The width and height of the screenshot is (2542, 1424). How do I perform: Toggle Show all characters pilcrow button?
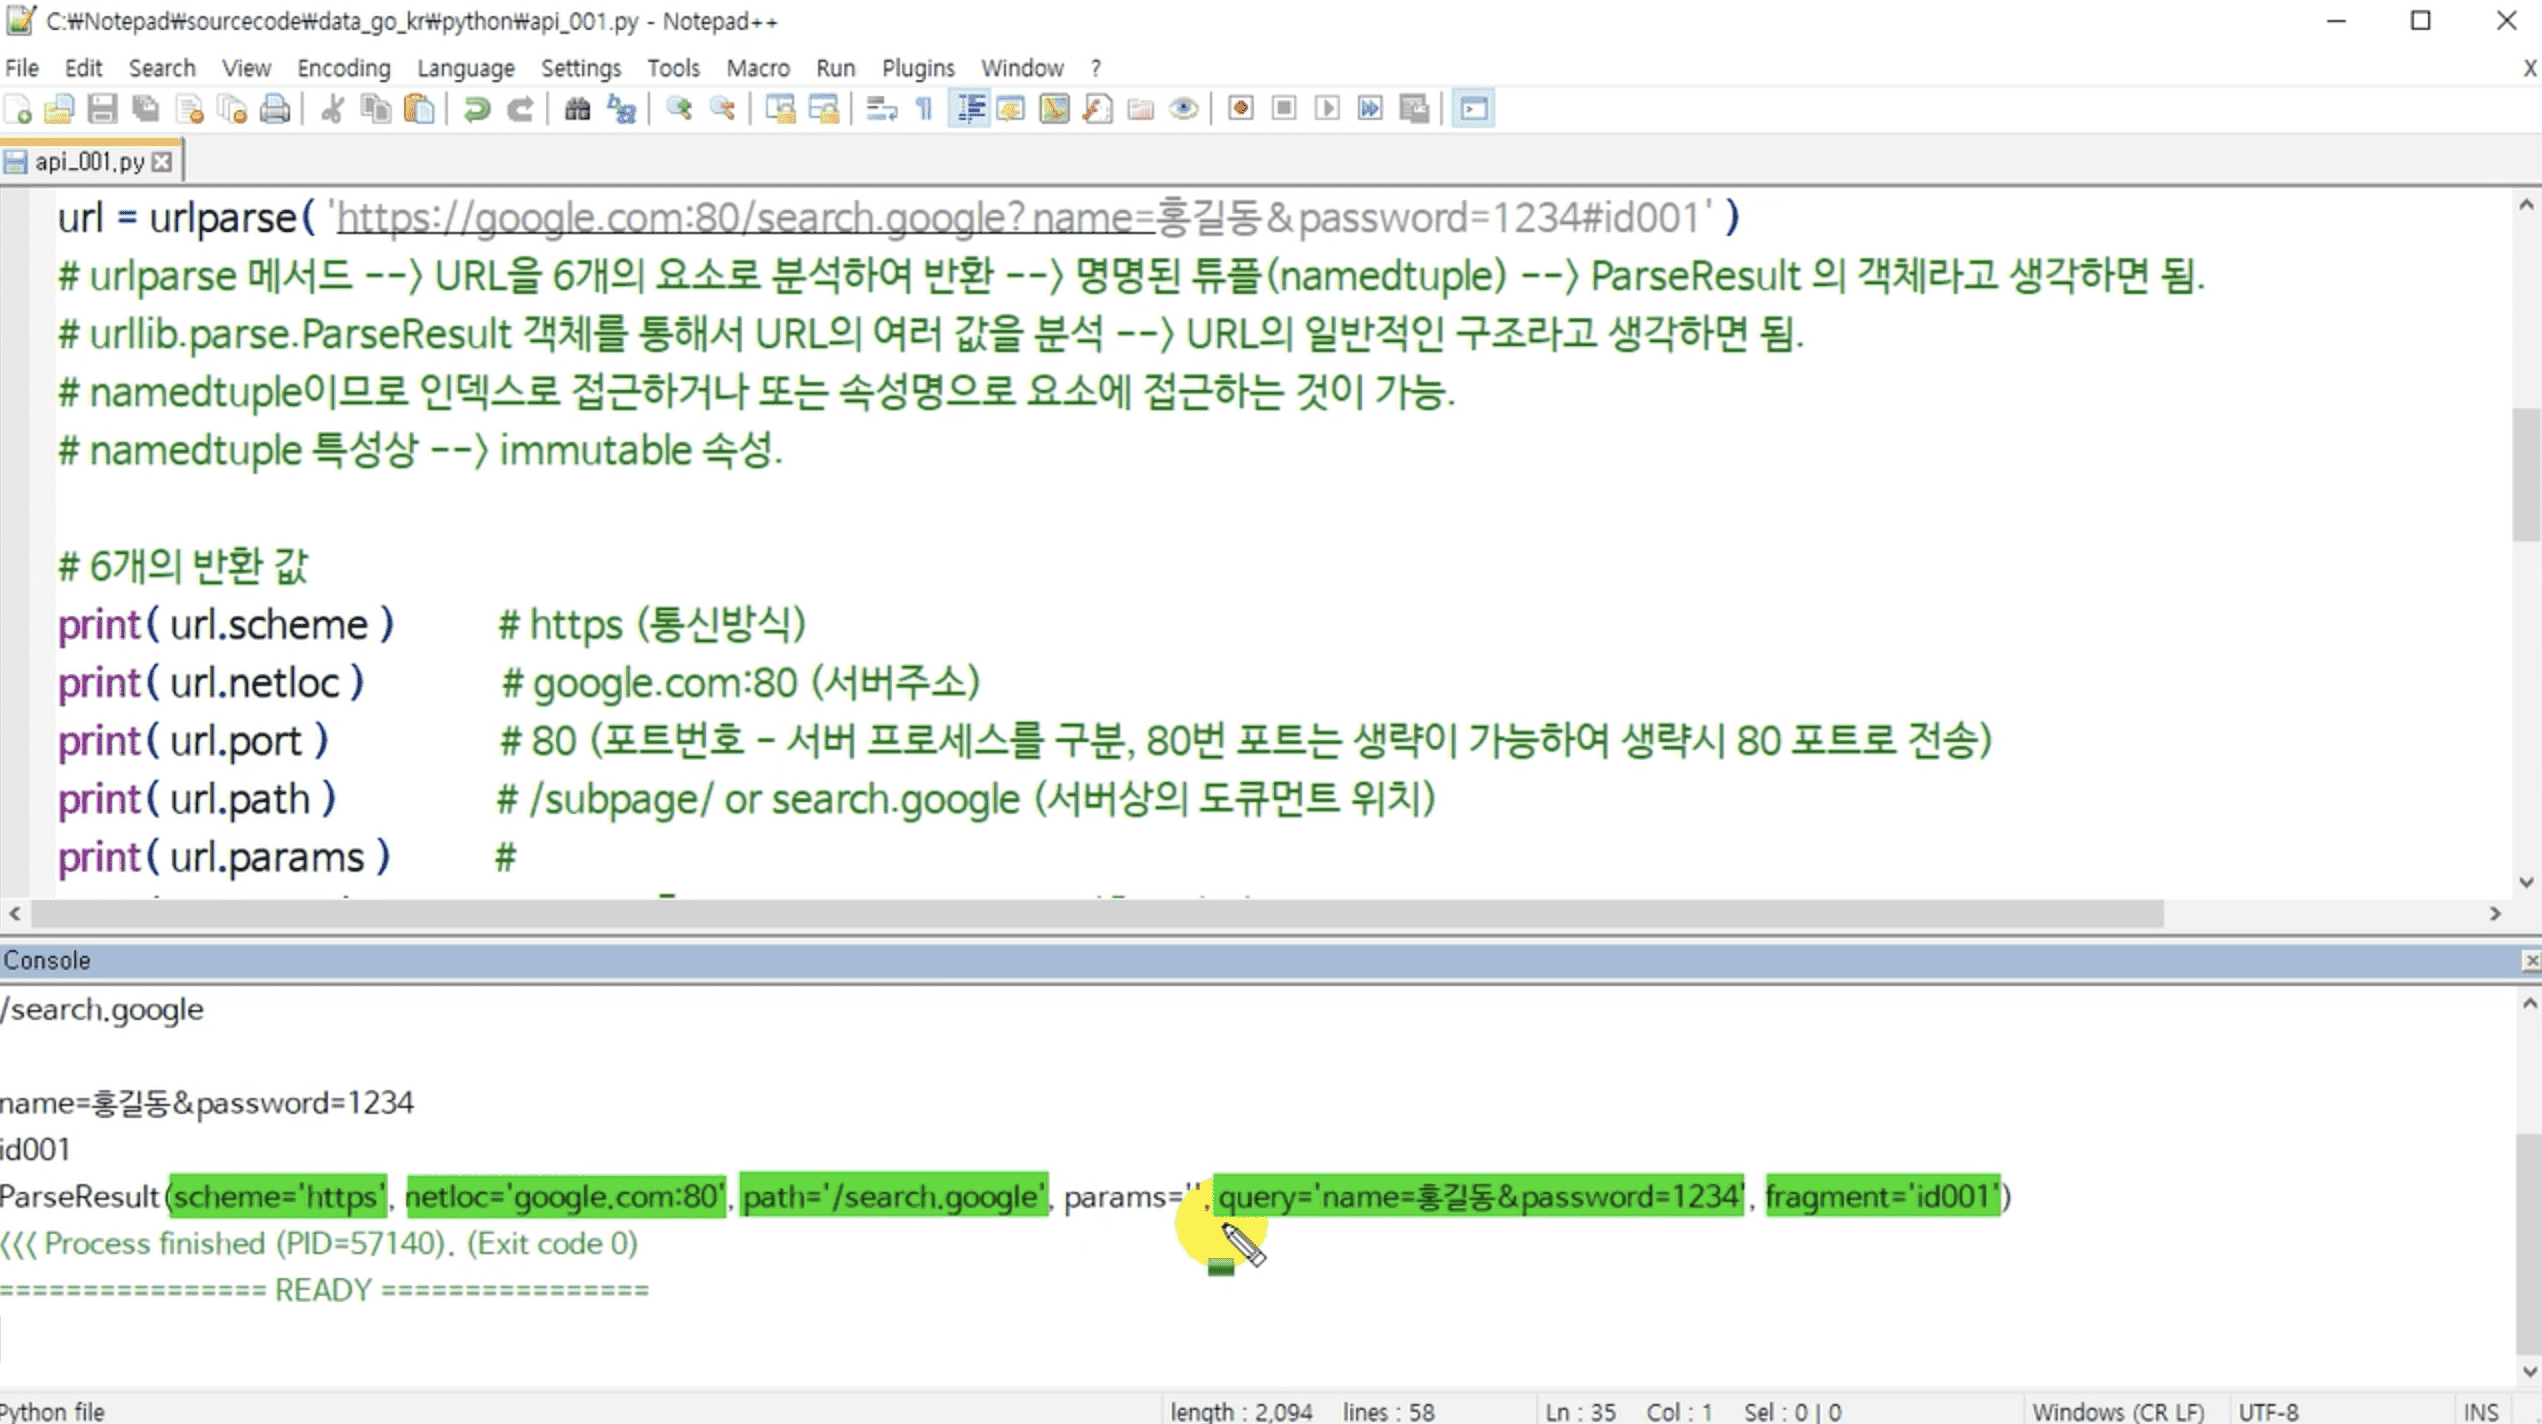924,109
